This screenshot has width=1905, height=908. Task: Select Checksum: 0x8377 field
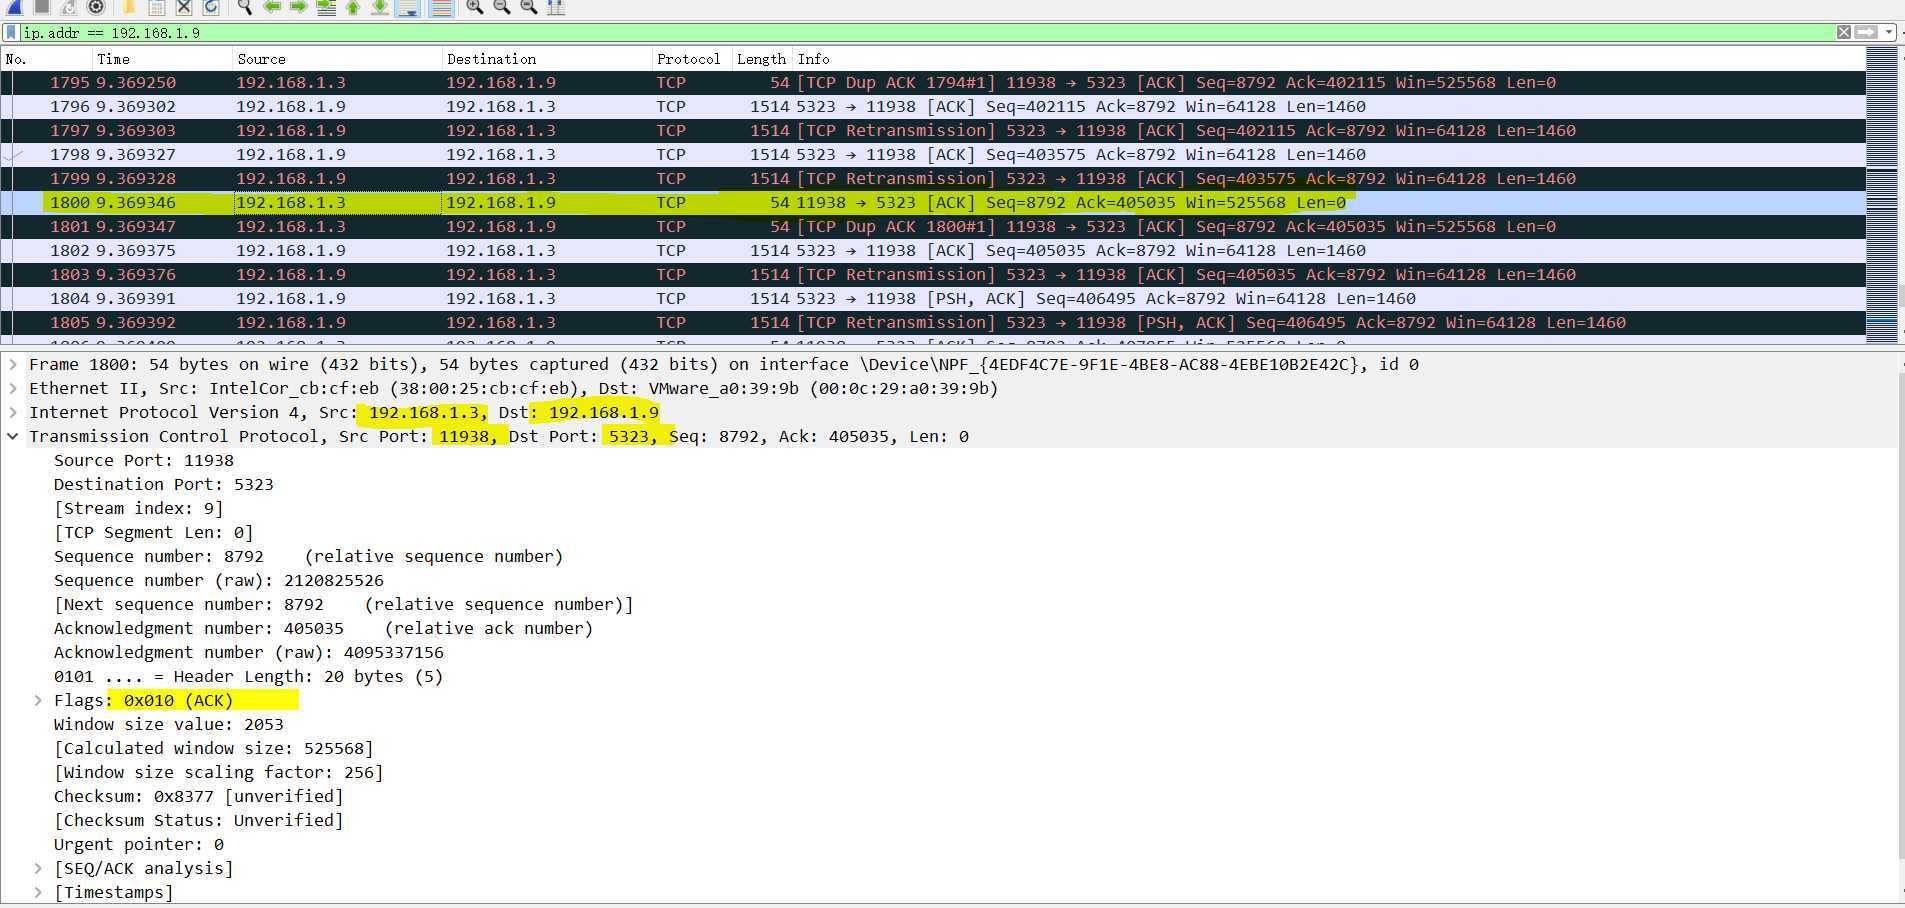click(x=199, y=796)
